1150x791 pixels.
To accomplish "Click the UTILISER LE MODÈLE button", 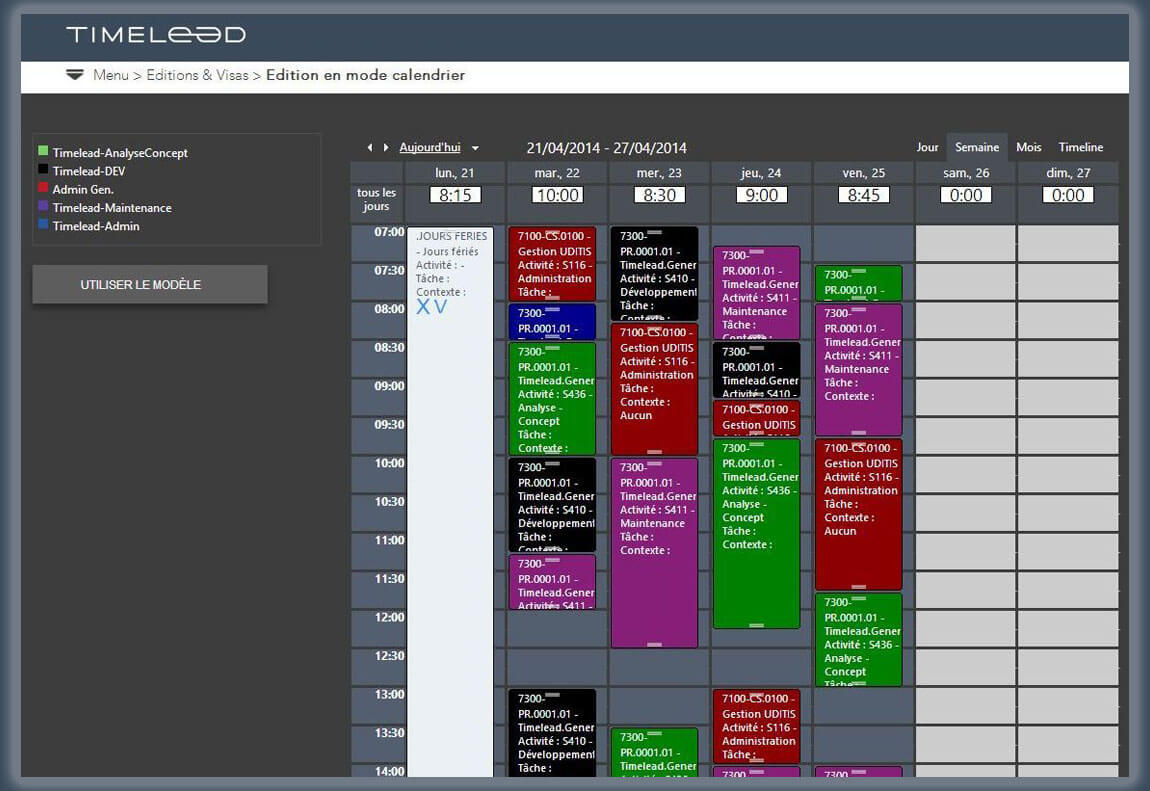I will click(x=150, y=284).
